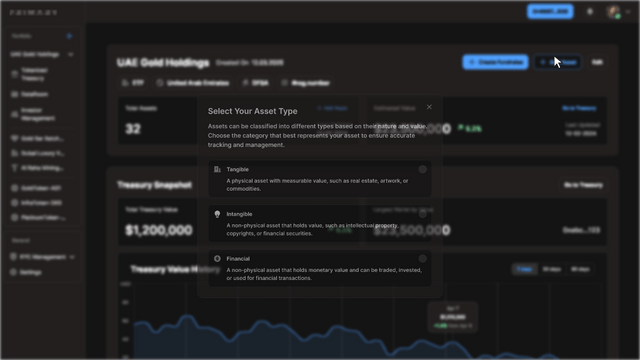Expand the profile dropdown chevron
Viewport: 640px width, 360px height.
coord(628,12)
